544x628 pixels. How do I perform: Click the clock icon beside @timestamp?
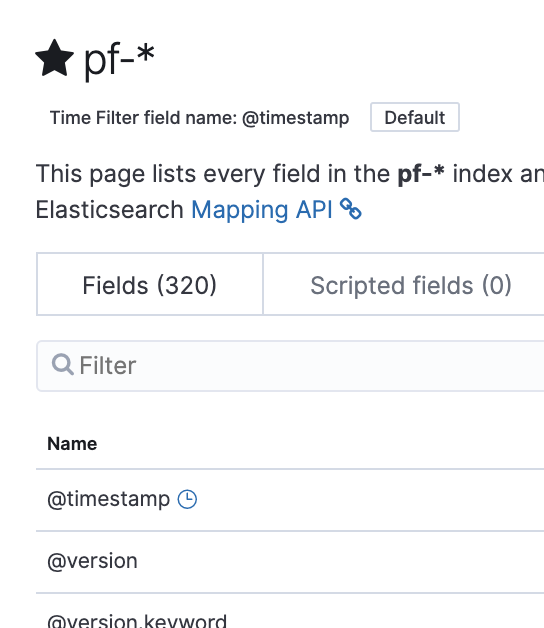187,499
